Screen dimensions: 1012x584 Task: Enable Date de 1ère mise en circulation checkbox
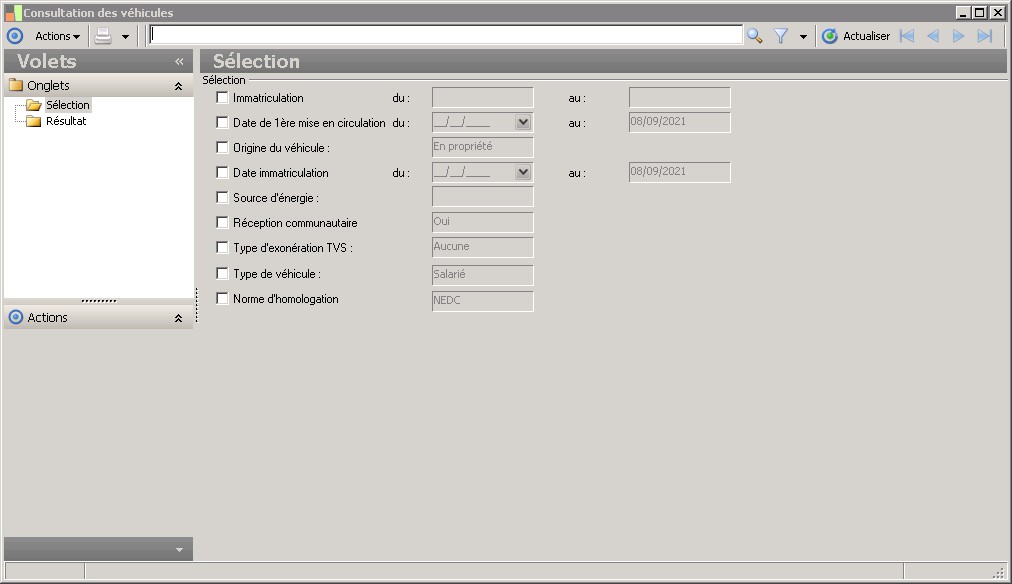[222, 122]
